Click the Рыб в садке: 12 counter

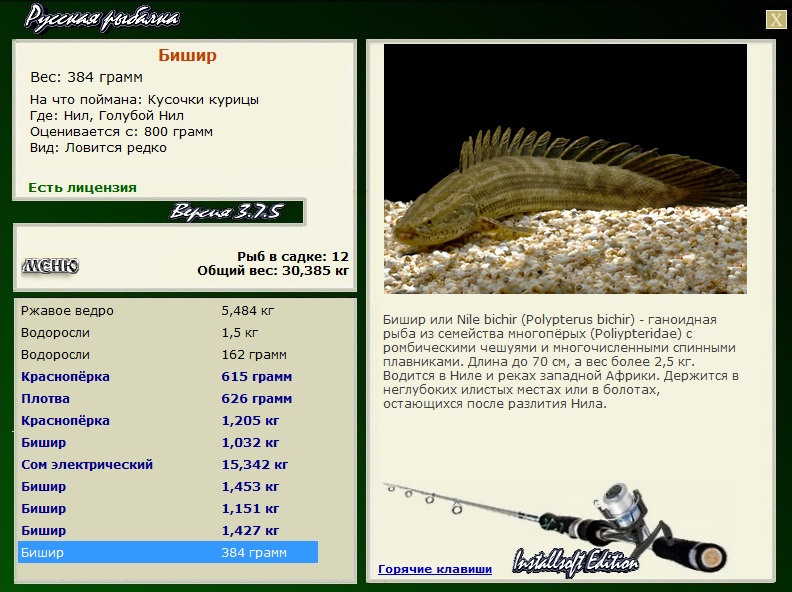coord(293,257)
